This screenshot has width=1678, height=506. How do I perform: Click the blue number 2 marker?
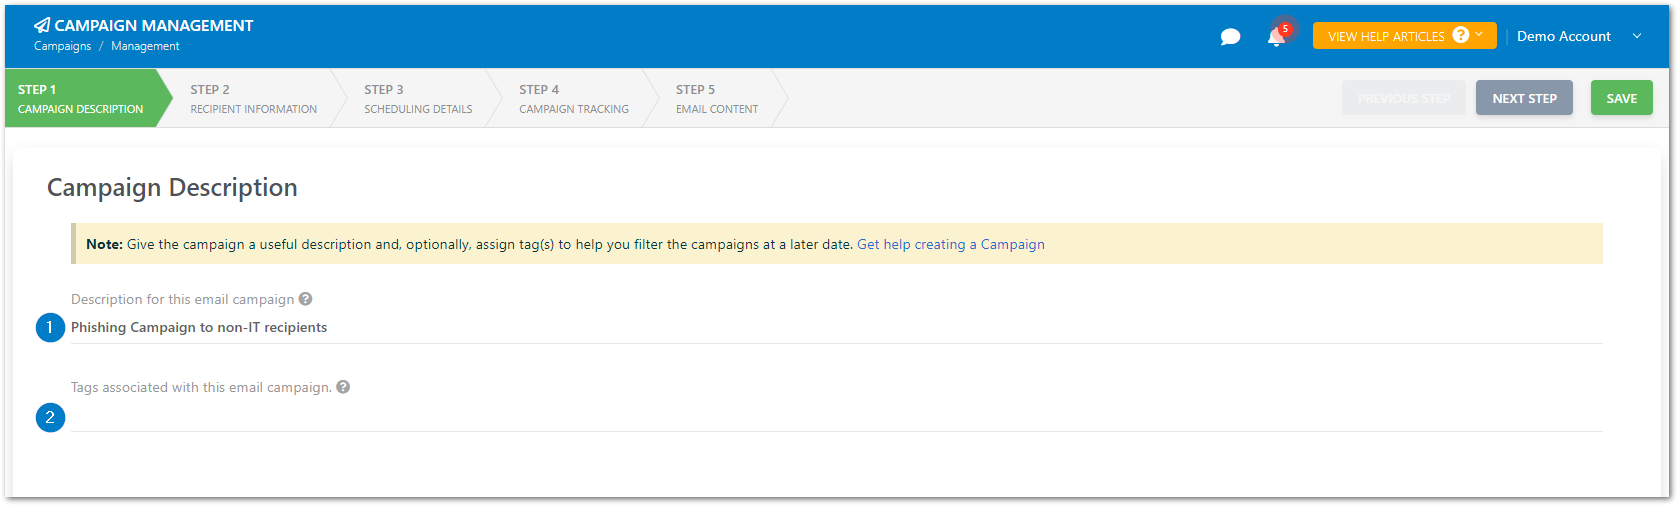pos(50,417)
